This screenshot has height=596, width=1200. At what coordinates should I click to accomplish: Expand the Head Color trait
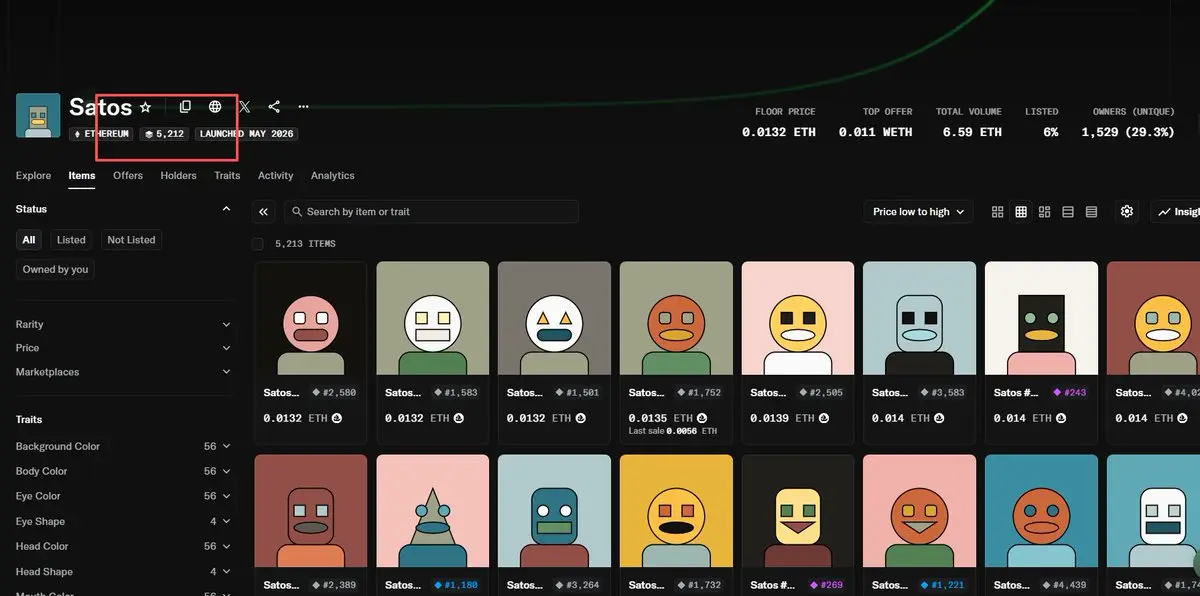coord(124,546)
